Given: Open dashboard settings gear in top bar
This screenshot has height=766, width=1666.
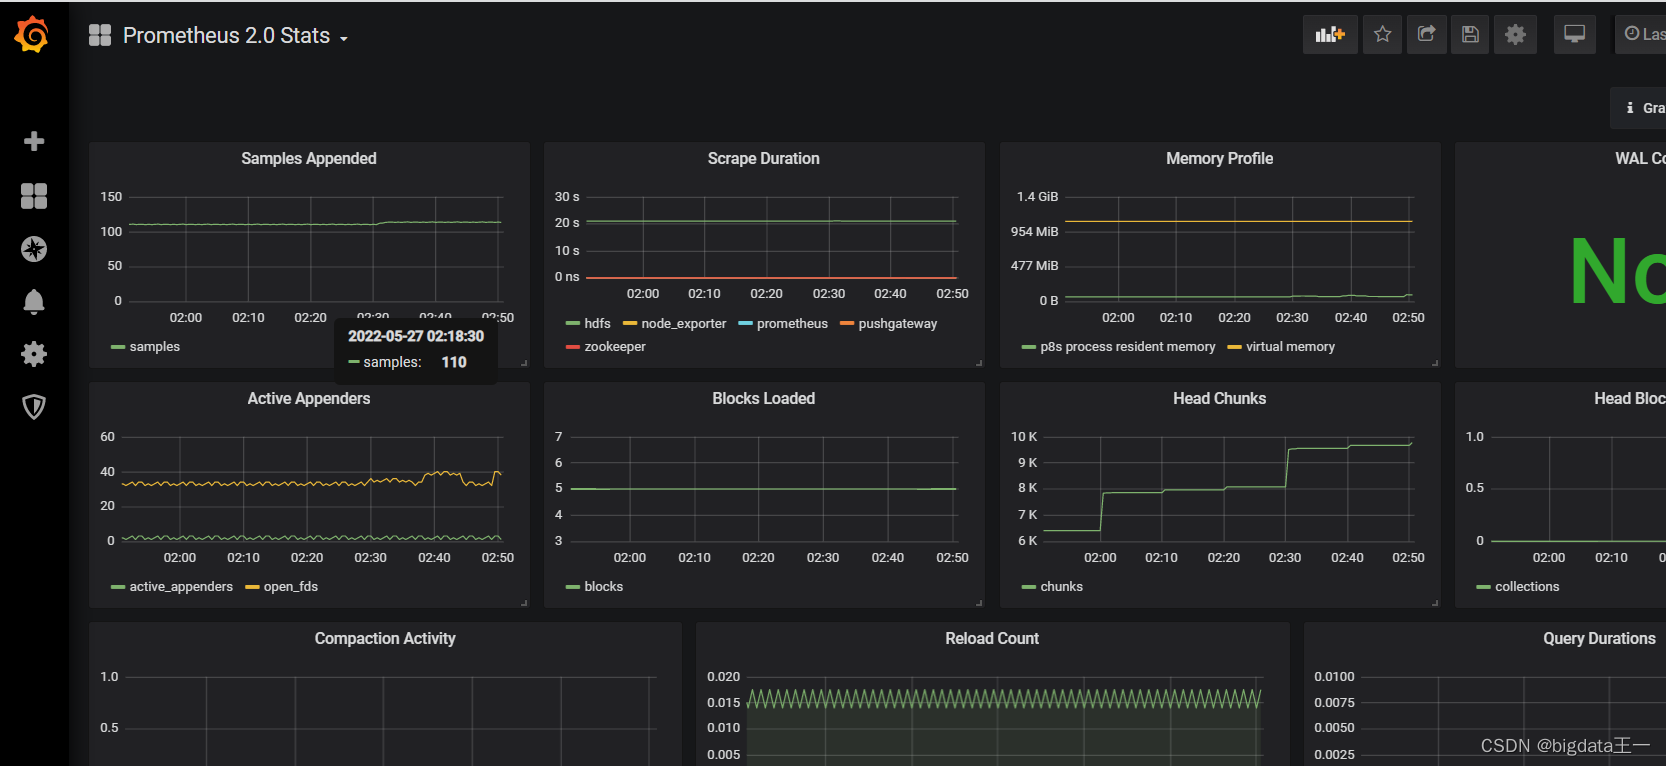Looking at the screenshot, I should (1516, 35).
